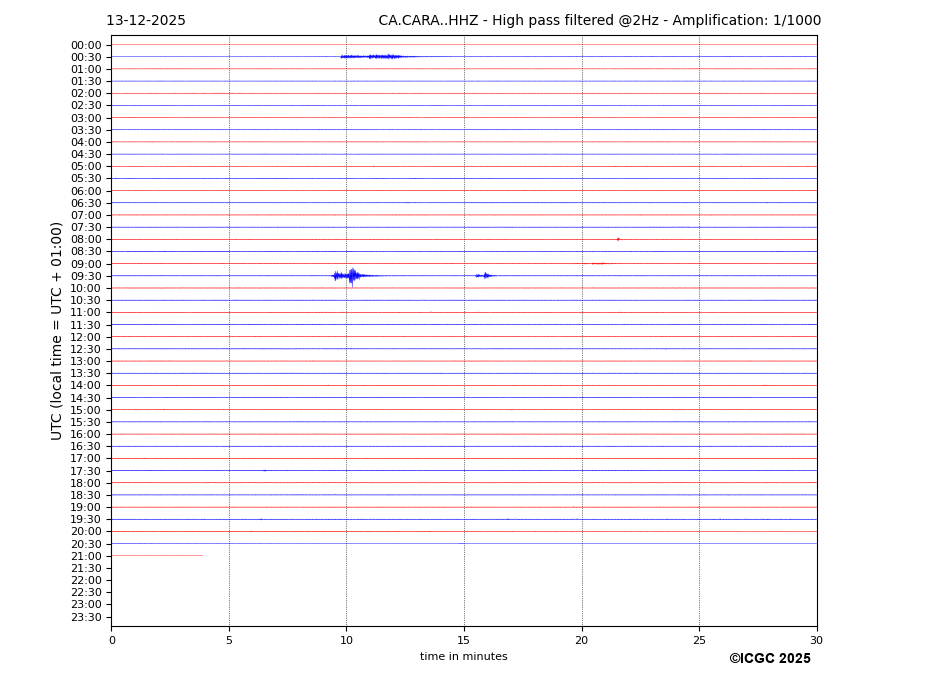Click the date label 13-12-2025
927x696 pixels.
(146, 21)
